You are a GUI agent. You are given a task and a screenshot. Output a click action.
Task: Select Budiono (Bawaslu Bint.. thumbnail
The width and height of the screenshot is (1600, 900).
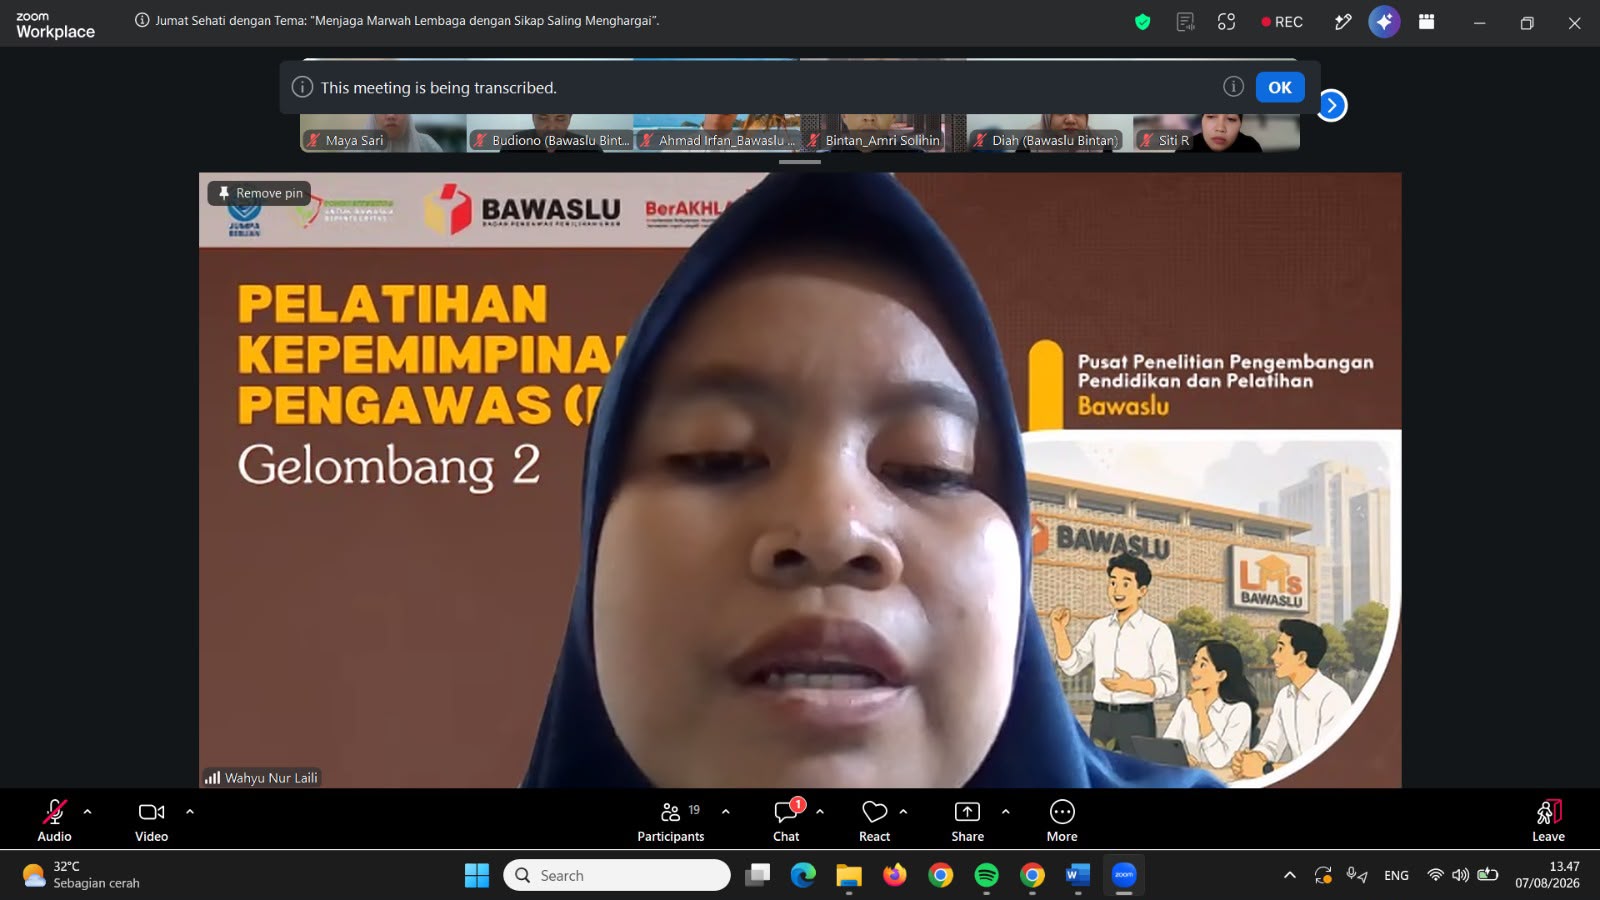tap(549, 133)
